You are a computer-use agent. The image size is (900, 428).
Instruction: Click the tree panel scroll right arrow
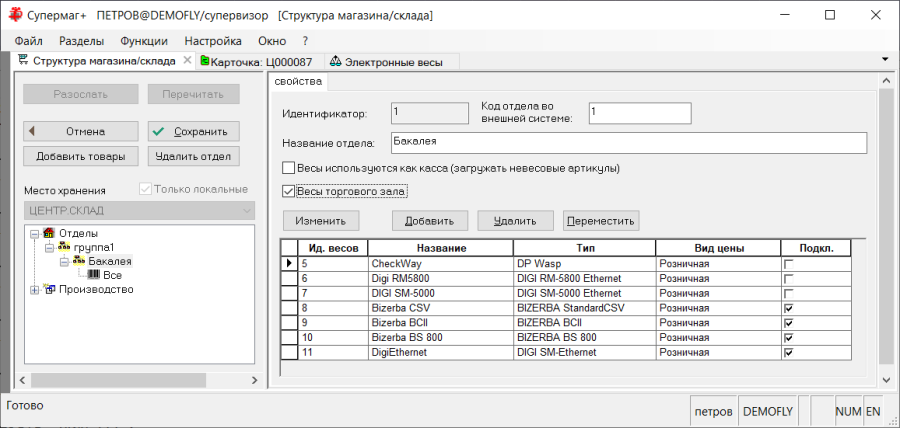(x=254, y=380)
